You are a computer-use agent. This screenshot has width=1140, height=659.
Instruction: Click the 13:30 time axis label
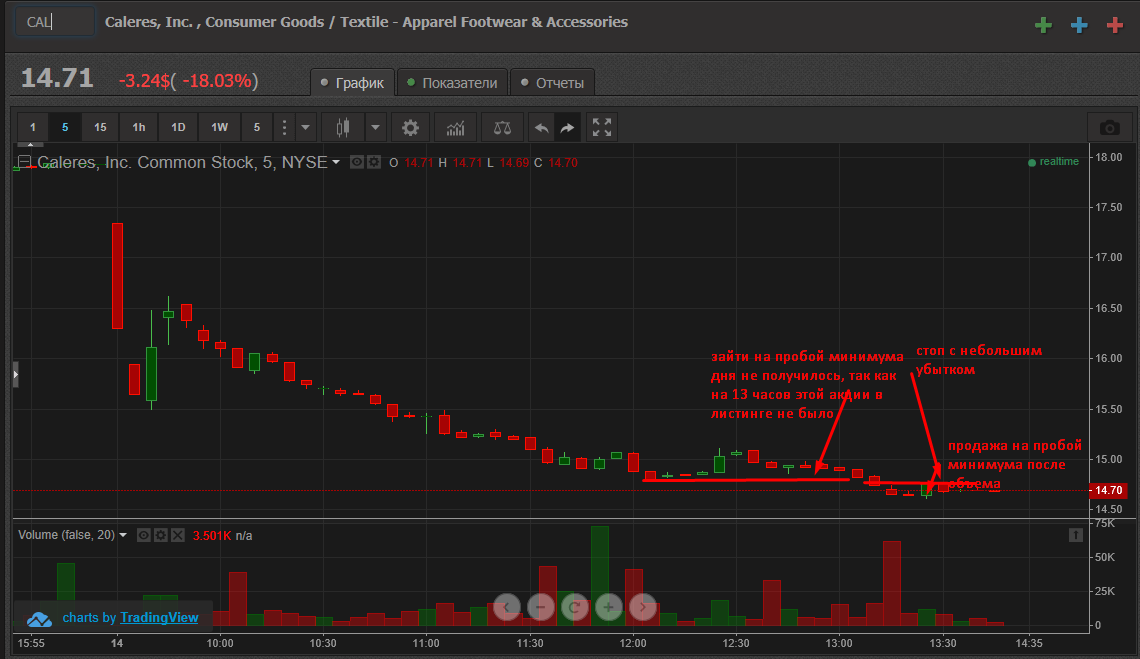943,643
